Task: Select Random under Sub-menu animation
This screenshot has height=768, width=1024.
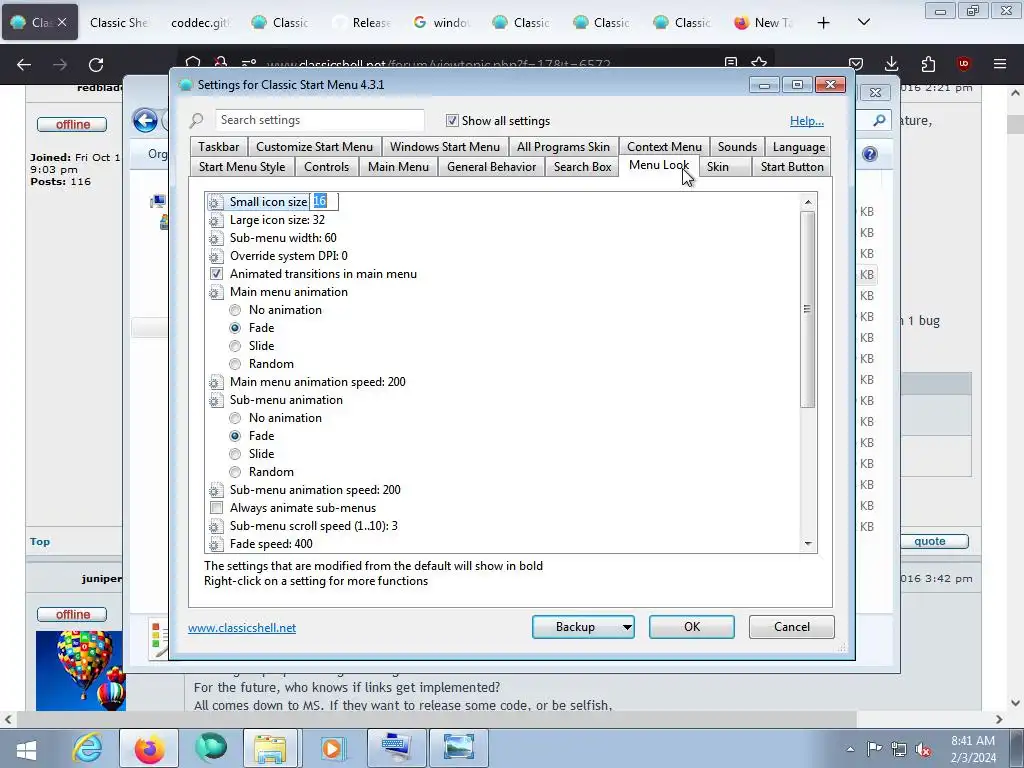Action: 235,472
